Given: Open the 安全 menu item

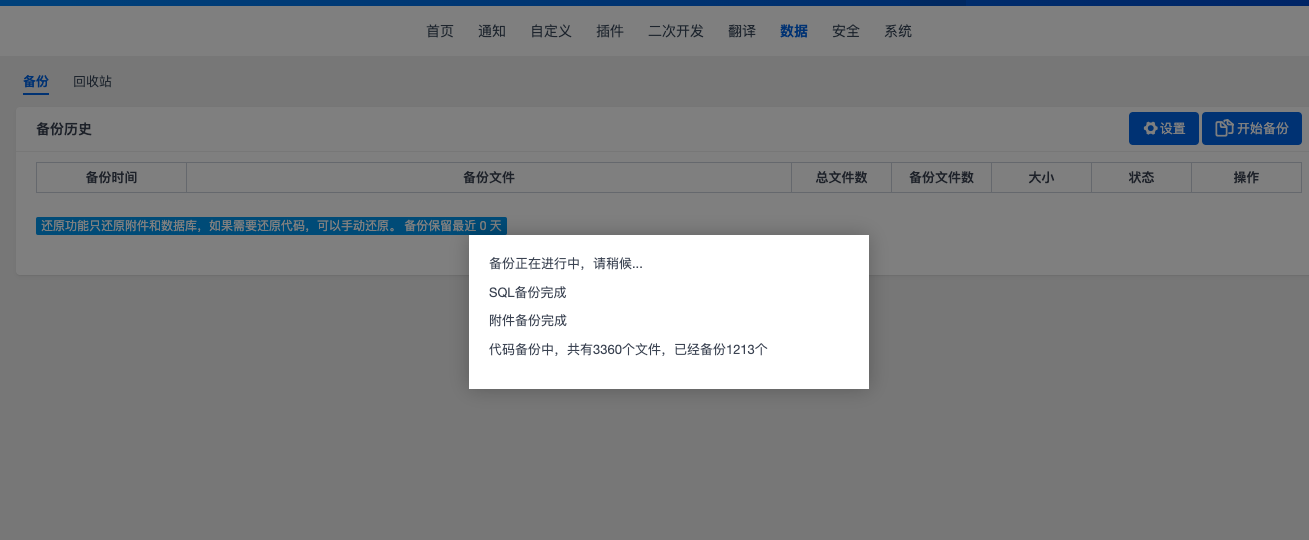Looking at the screenshot, I should pos(846,31).
